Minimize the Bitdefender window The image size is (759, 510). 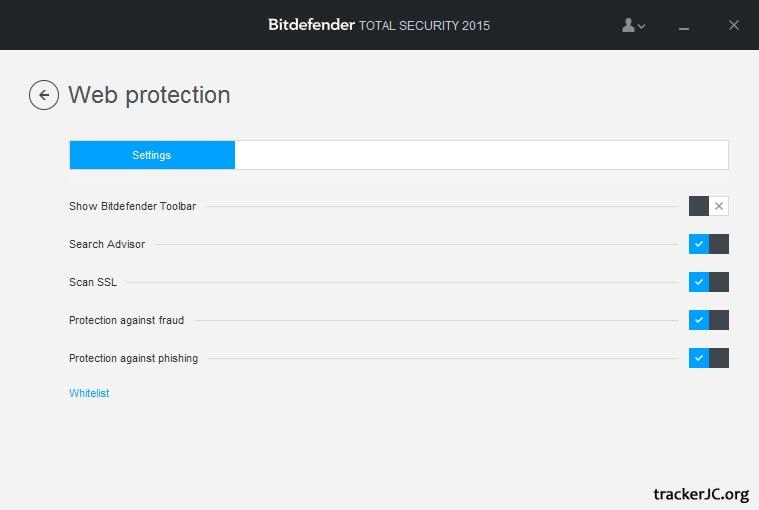[x=685, y=26]
